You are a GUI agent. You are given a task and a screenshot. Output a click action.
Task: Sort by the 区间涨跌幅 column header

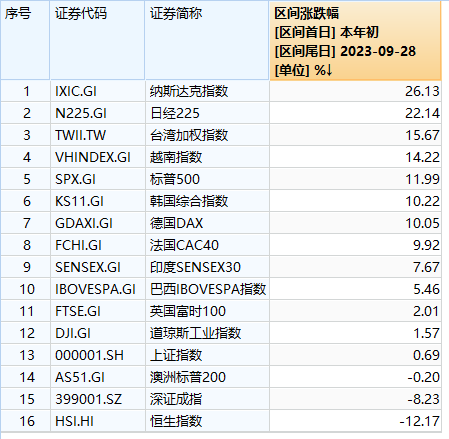point(355,40)
